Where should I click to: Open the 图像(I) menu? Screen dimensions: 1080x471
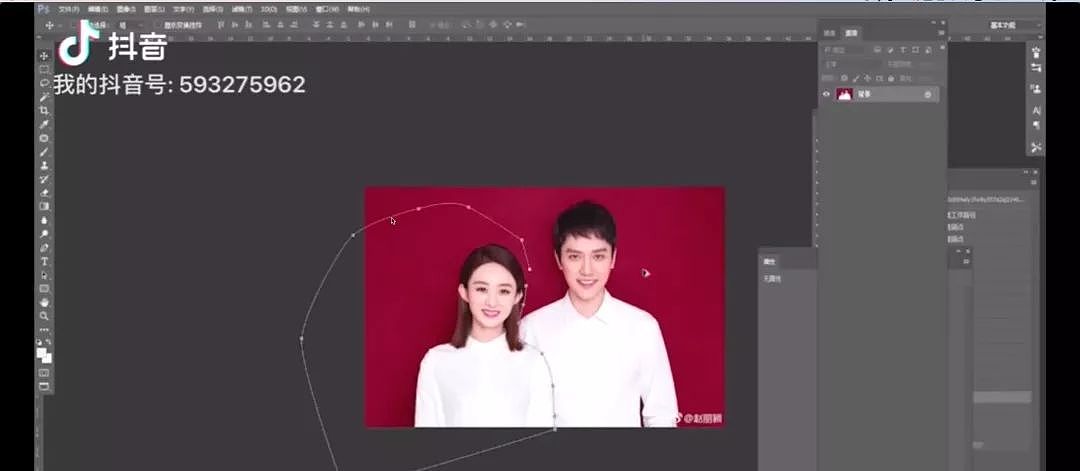[x=126, y=10]
